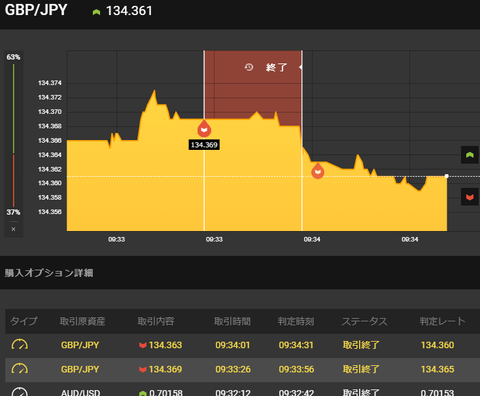Click the gauge icon in 09:34:01 row
The height and width of the screenshot is (396, 480).
point(20,345)
